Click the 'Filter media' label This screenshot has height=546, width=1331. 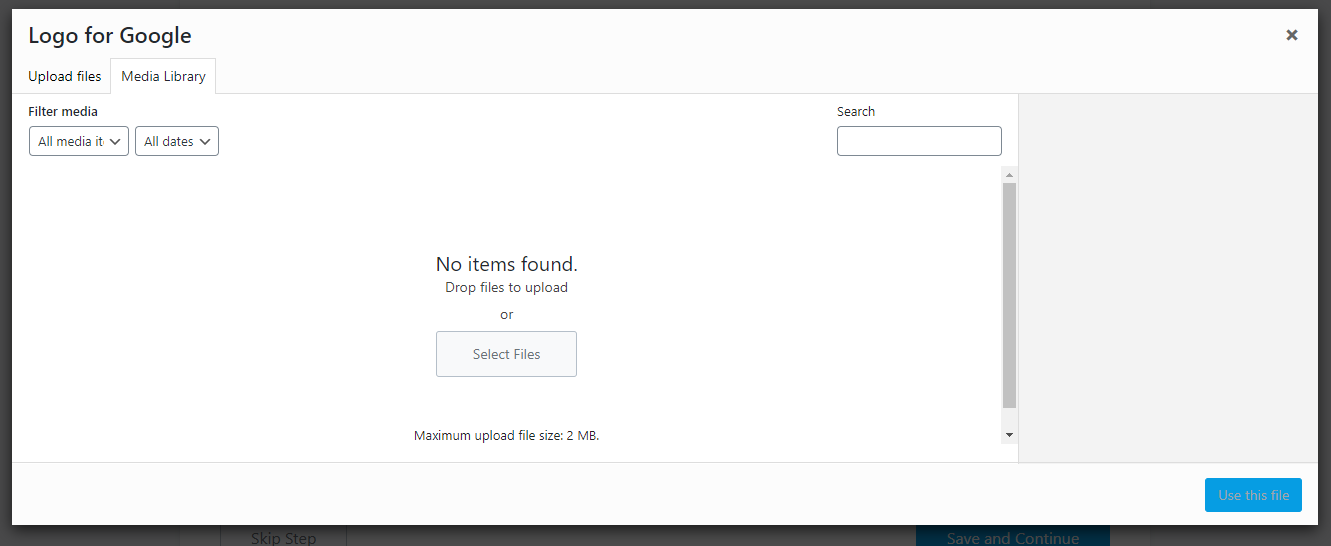pyautogui.click(x=63, y=111)
